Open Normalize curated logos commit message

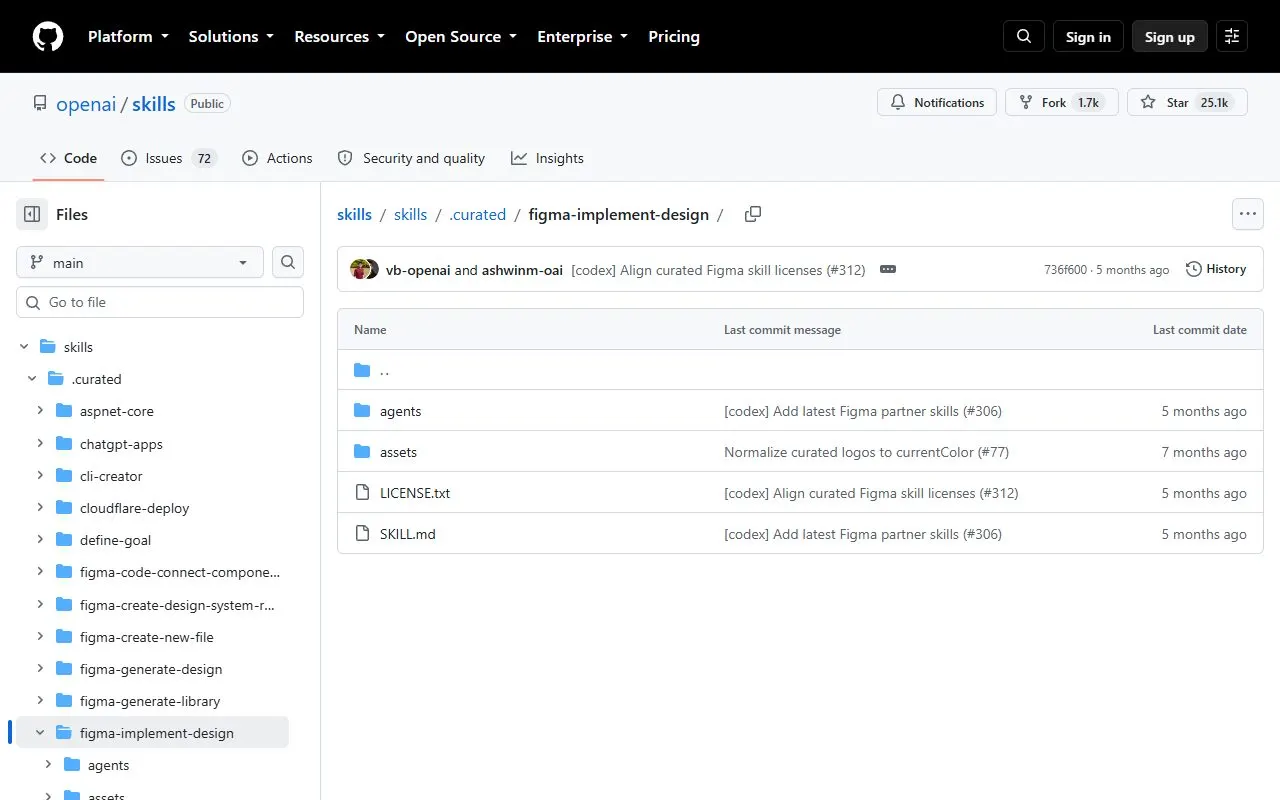point(866,452)
